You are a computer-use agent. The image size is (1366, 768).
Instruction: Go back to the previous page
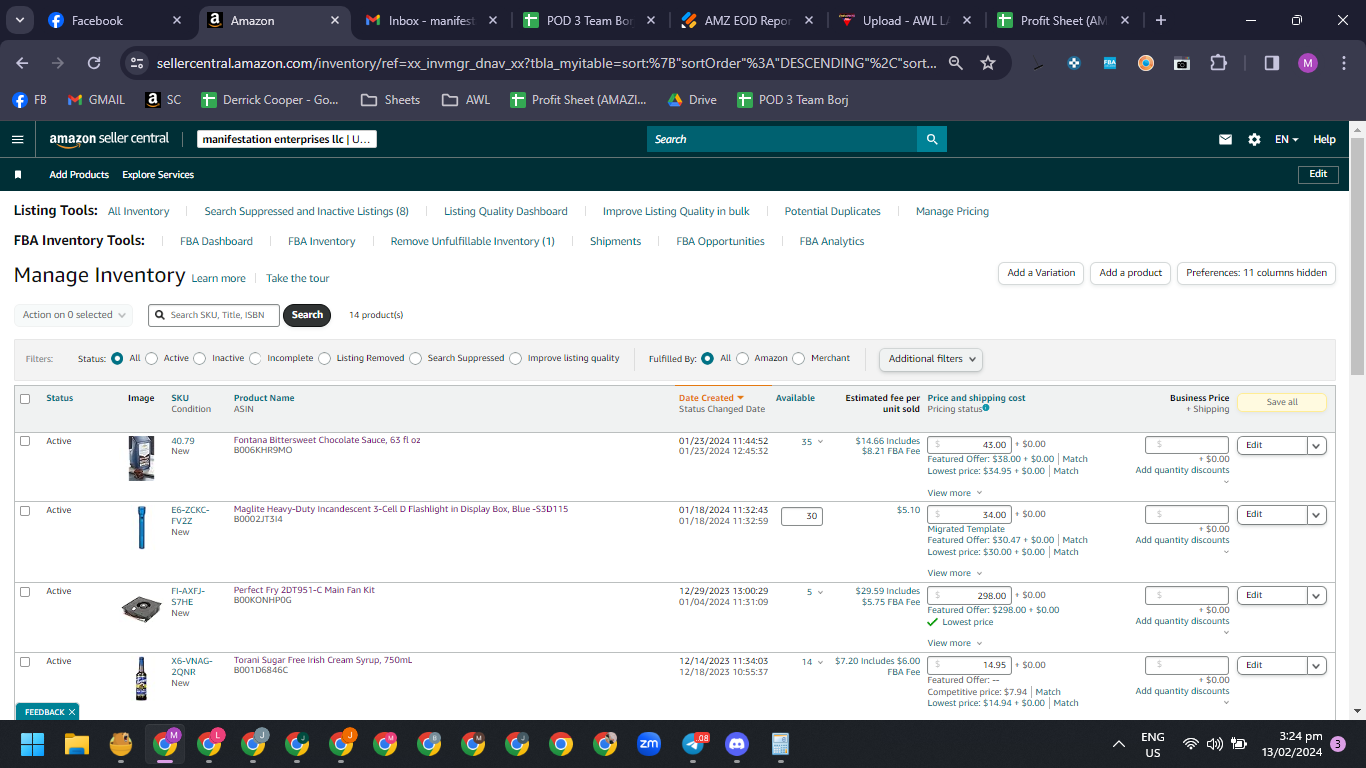point(22,63)
